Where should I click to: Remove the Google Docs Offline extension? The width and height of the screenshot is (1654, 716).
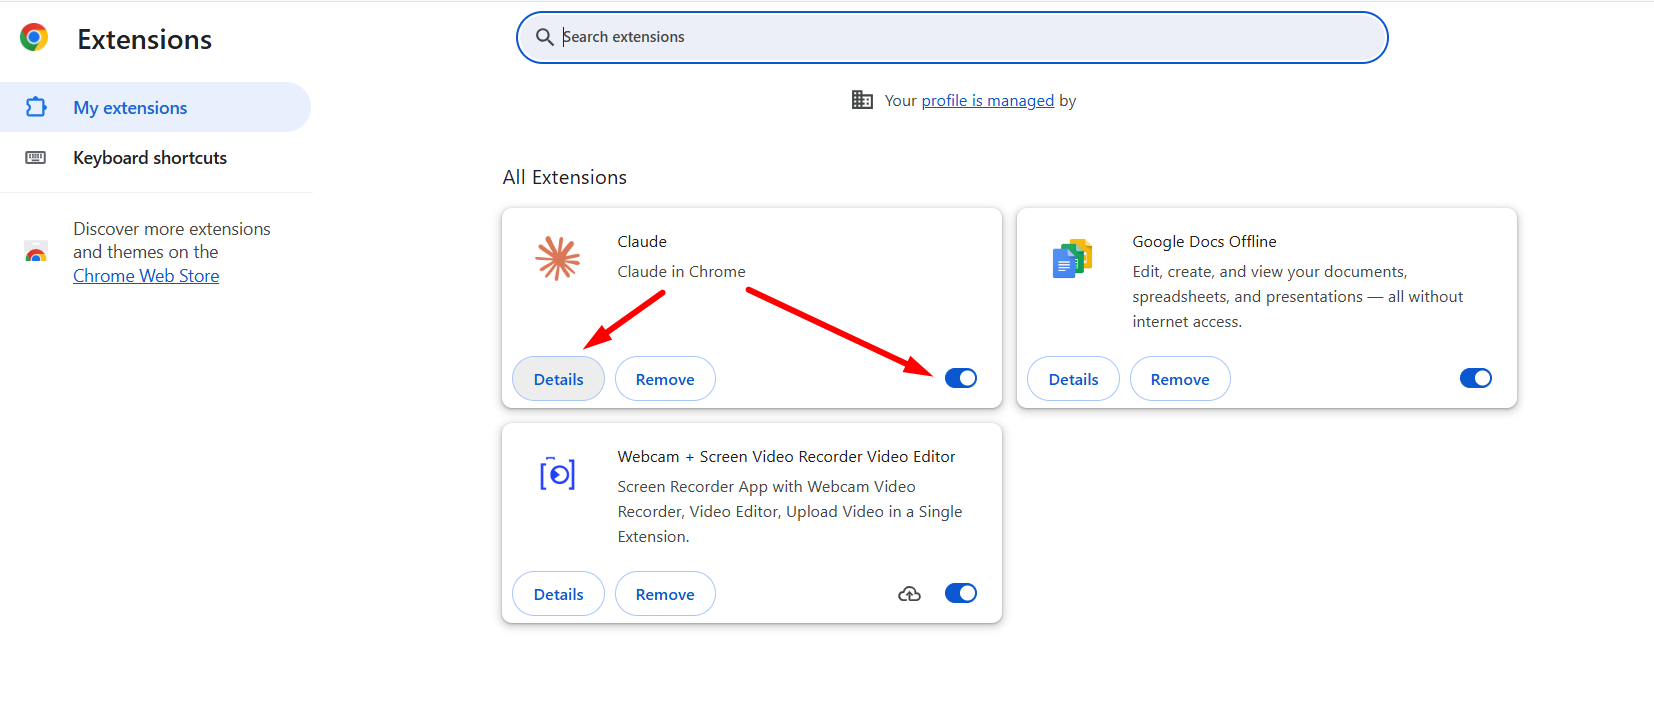[x=1180, y=379]
